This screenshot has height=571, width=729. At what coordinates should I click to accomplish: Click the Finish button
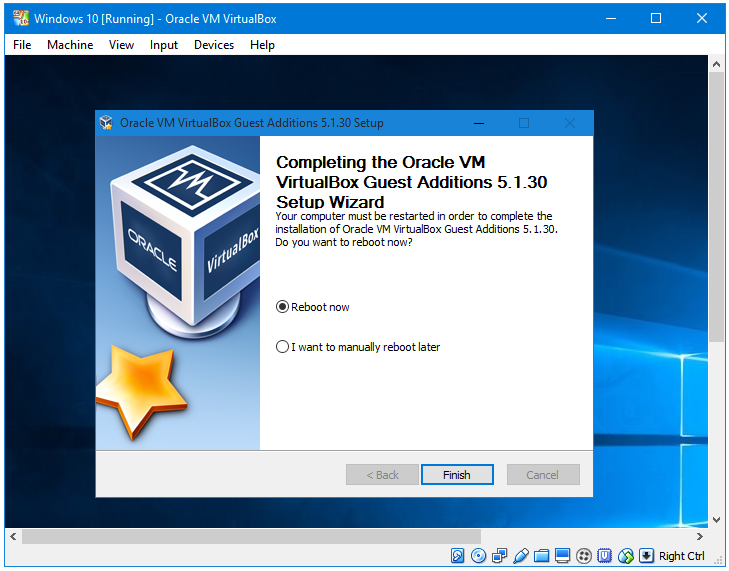[x=457, y=474]
